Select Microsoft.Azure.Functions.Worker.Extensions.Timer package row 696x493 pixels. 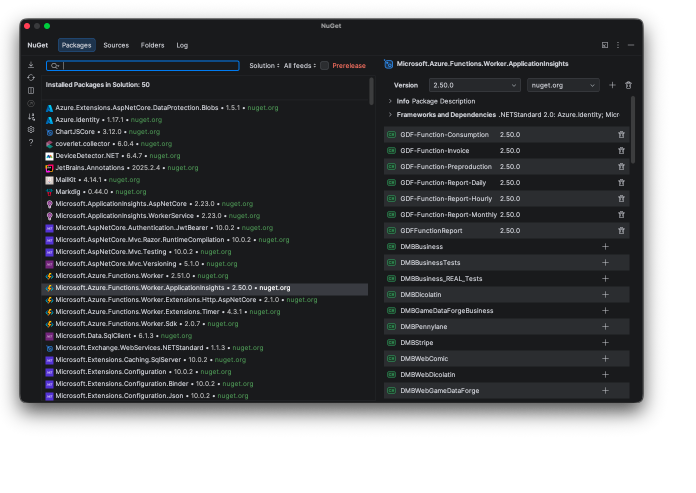tap(205, 312)
